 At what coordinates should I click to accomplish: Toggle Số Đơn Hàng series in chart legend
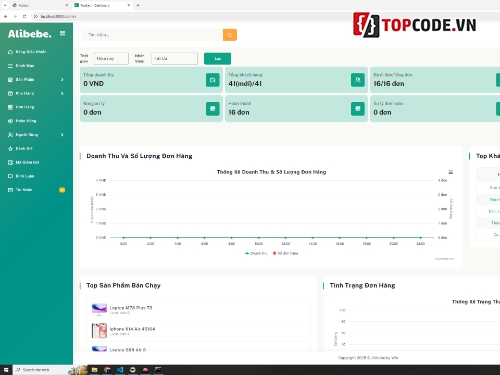[285, 253]
